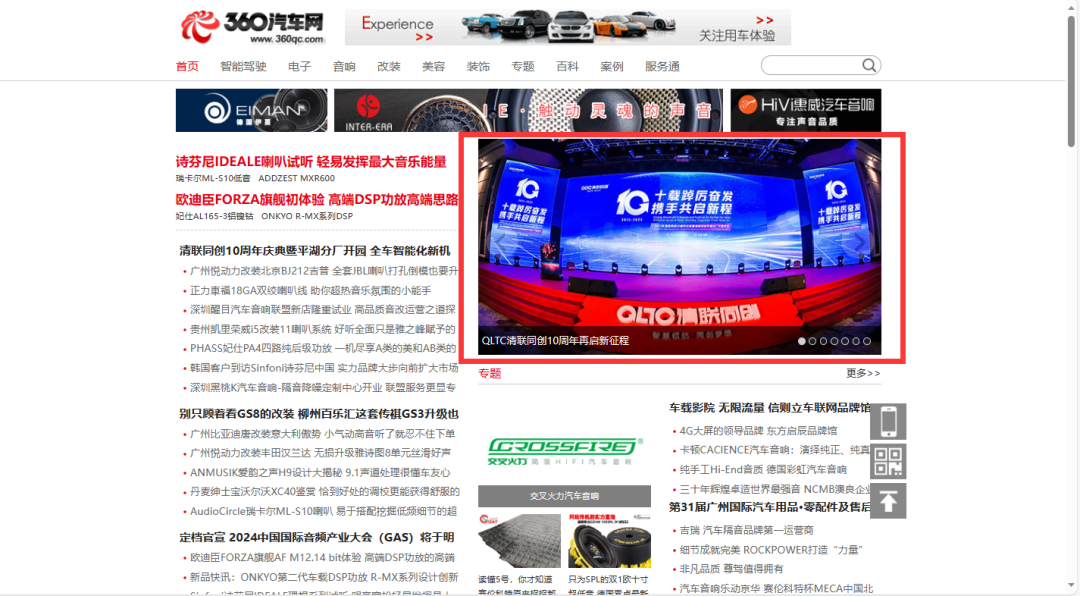The image size is (1080, 596).
Task: Open 4G大屏的领导品牌 东方启辰品牌馆
Action: [x=758, y=430]
